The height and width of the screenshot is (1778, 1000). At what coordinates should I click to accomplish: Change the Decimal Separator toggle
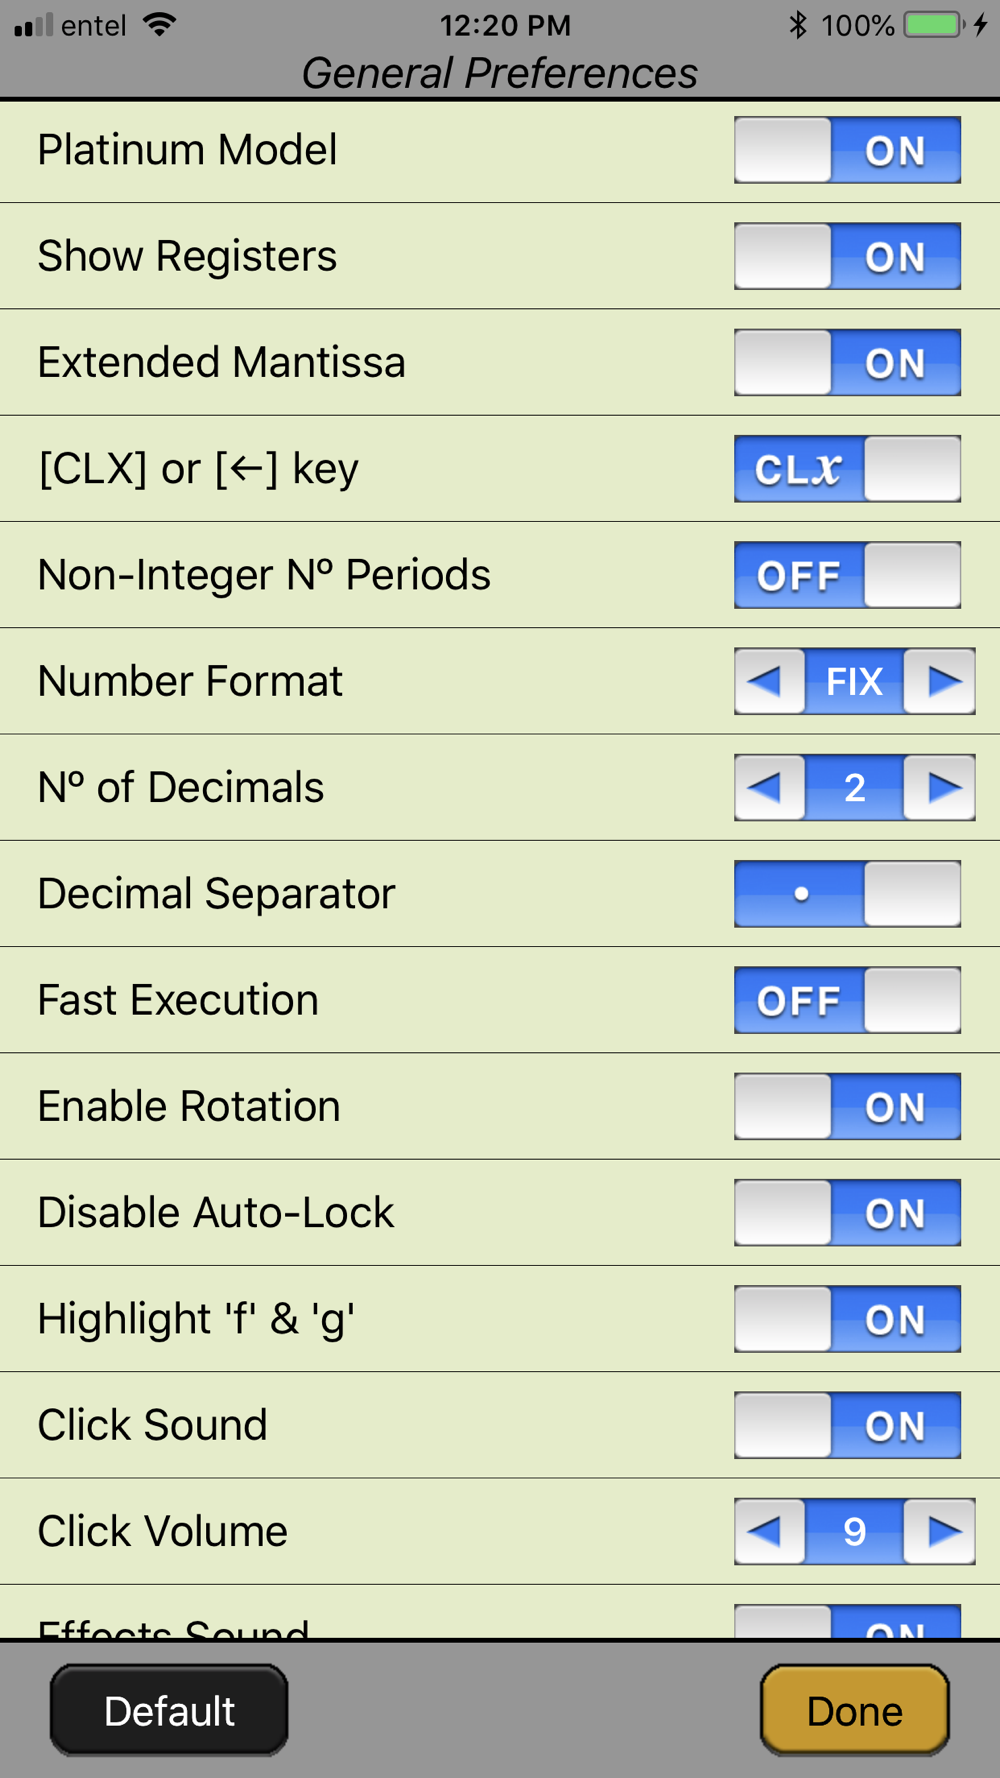[x=847, y=894]
